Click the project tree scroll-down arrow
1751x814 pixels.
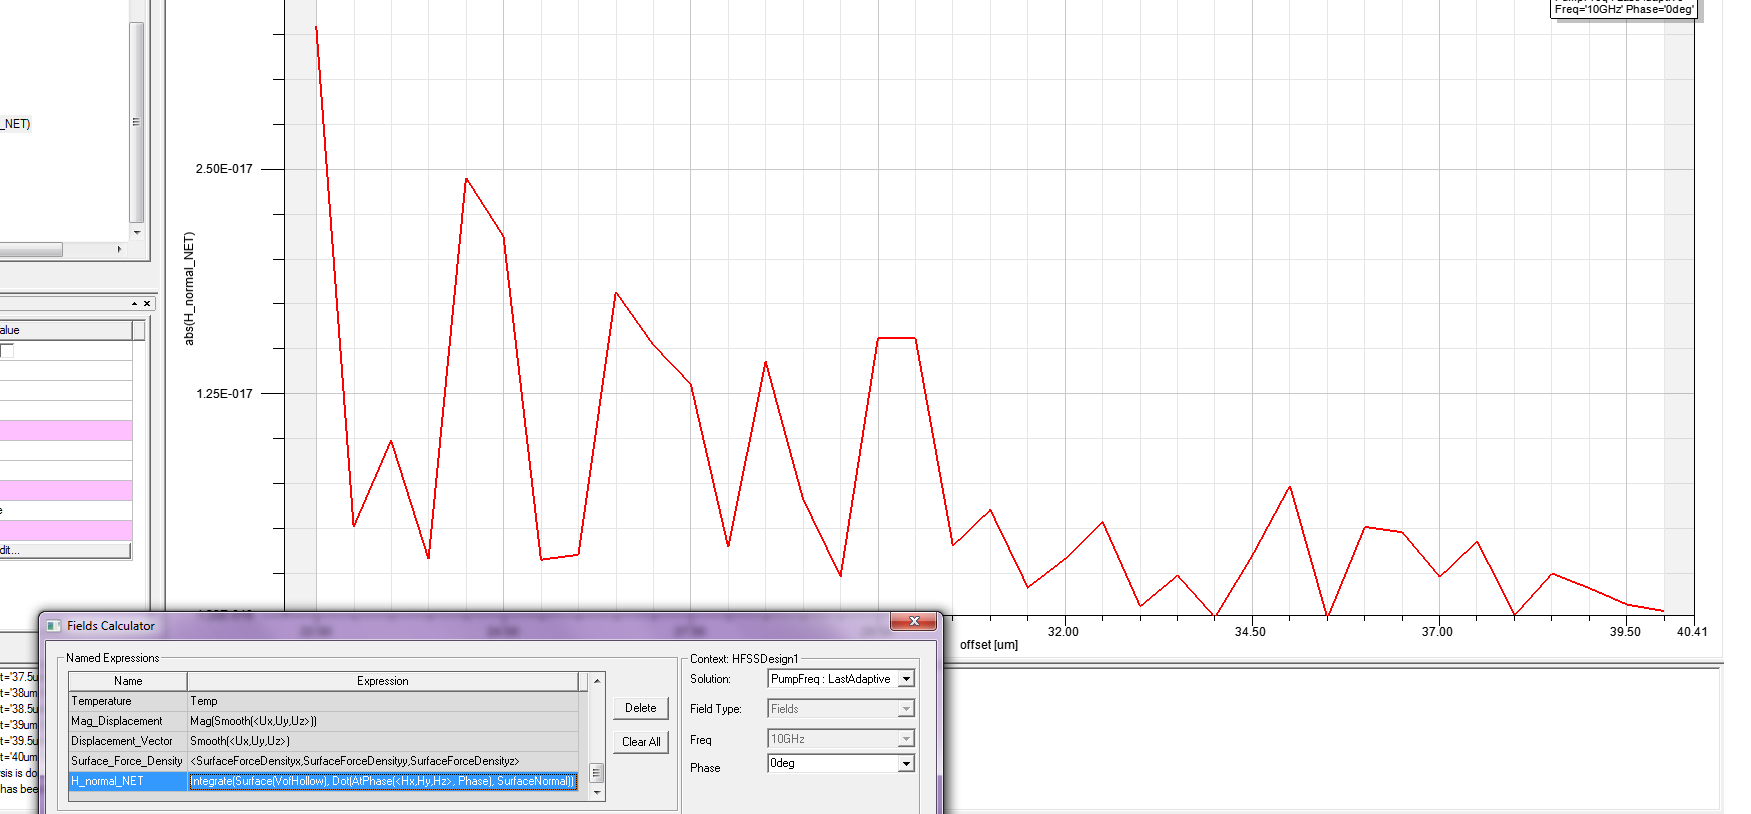coord(137,232)
